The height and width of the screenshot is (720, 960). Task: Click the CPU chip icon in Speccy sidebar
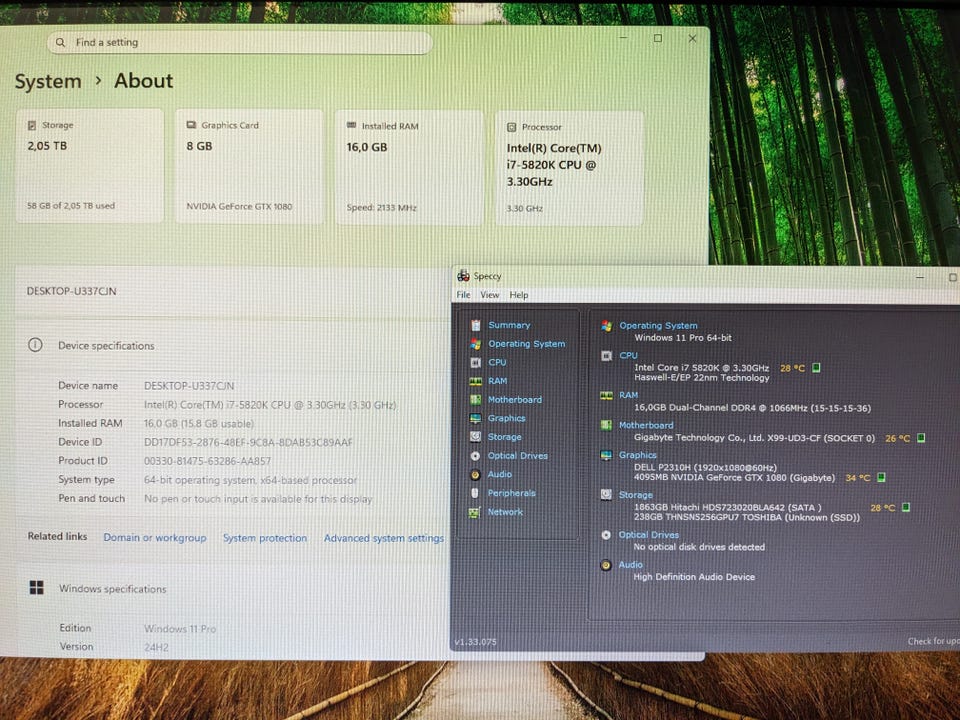coord(476,362)
